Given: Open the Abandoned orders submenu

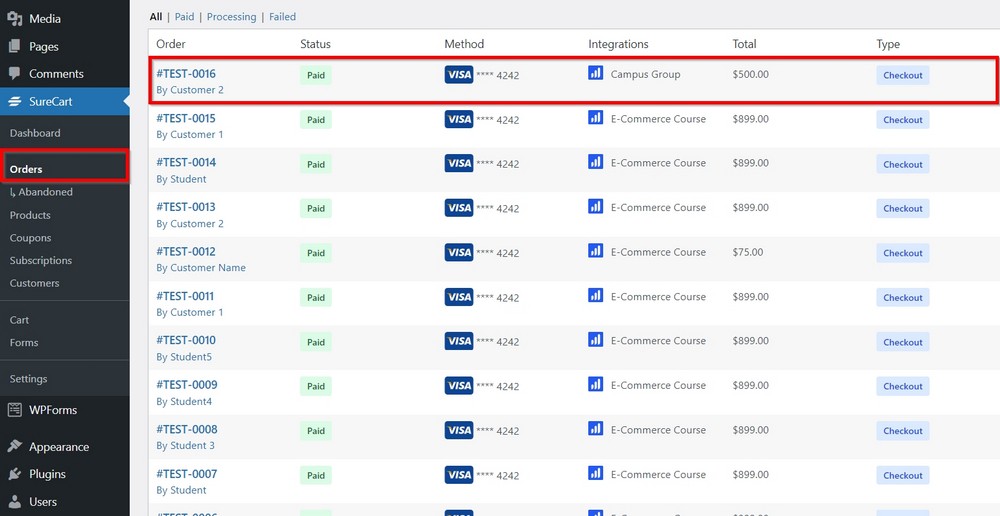Looking at the screenshot, I should 45,192.
